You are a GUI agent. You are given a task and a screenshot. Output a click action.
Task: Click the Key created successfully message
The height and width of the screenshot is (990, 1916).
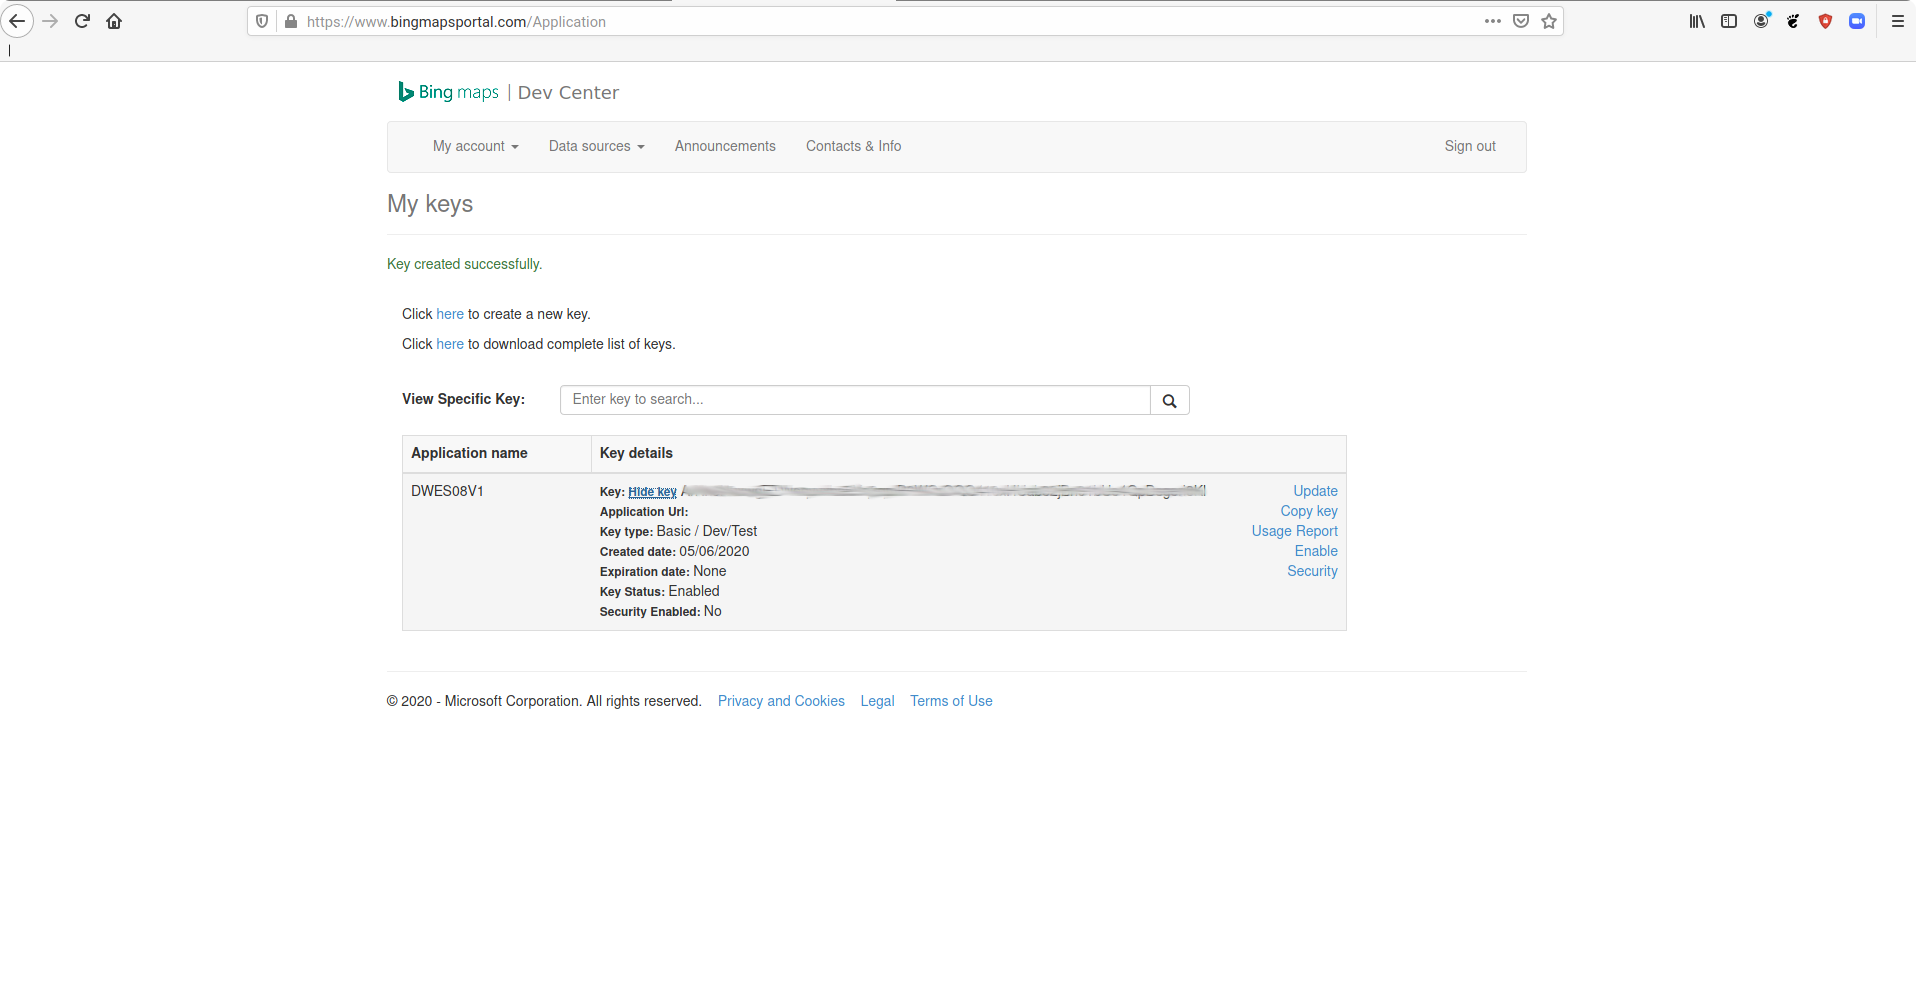[464, 264]
